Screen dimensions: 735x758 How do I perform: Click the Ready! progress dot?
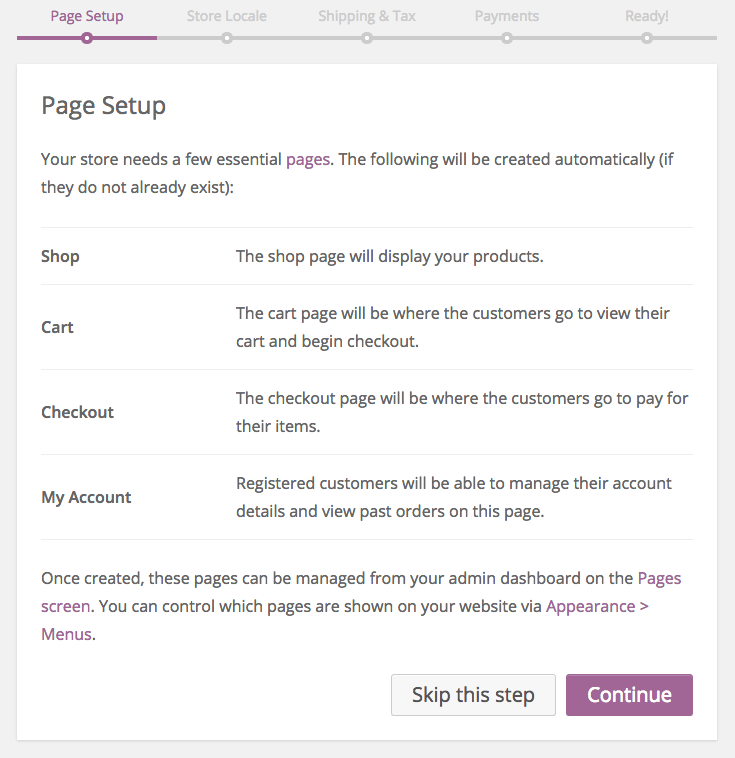tap(647, 38)
